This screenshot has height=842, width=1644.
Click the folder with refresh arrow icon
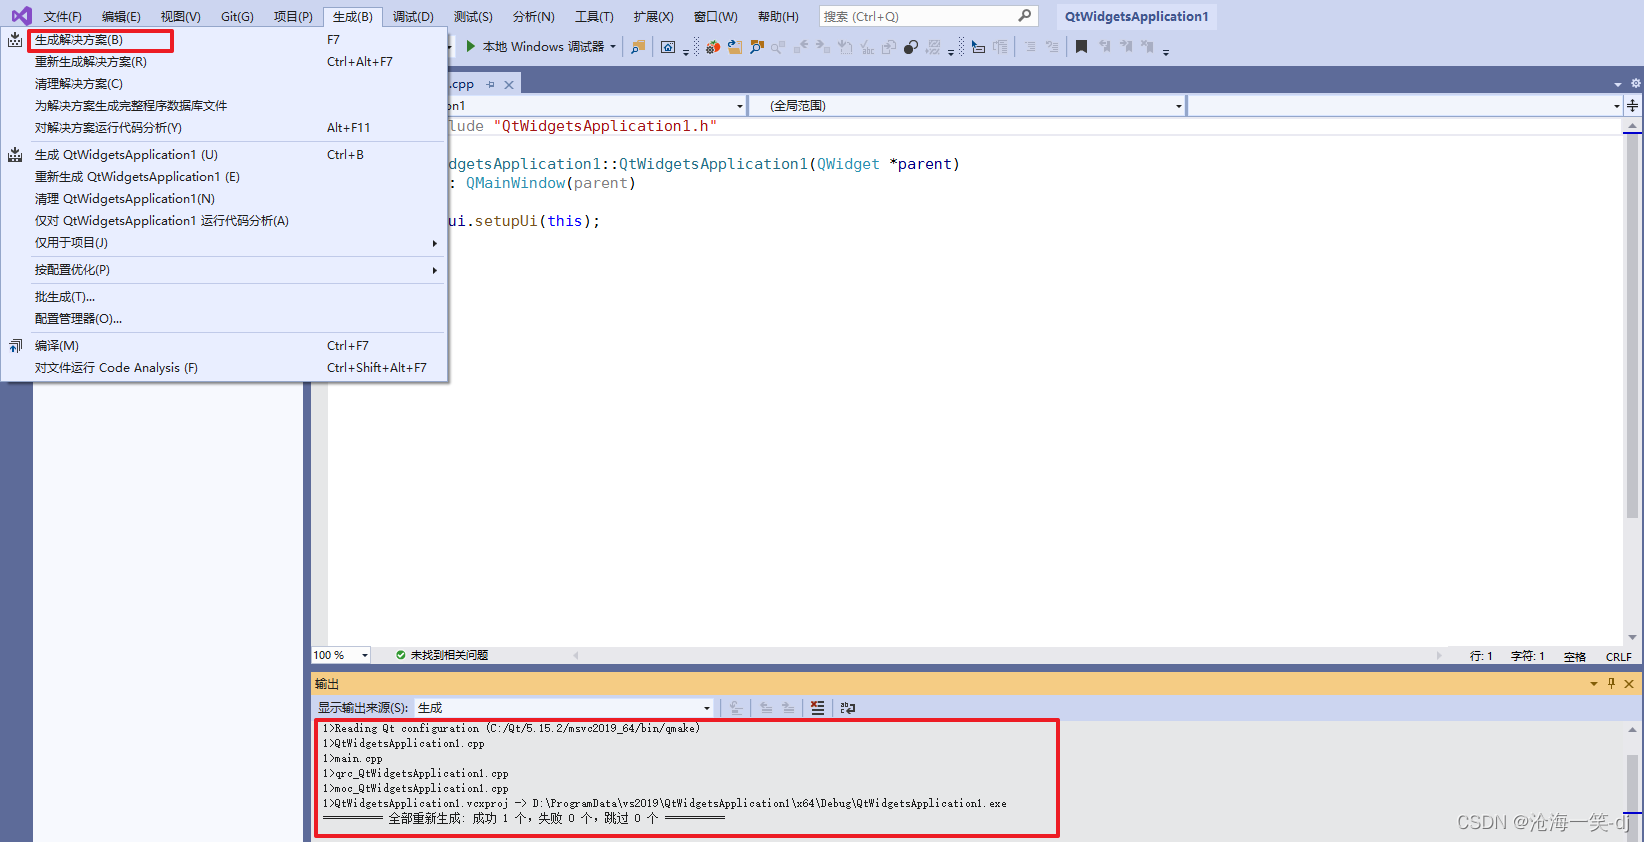[735, 47]
